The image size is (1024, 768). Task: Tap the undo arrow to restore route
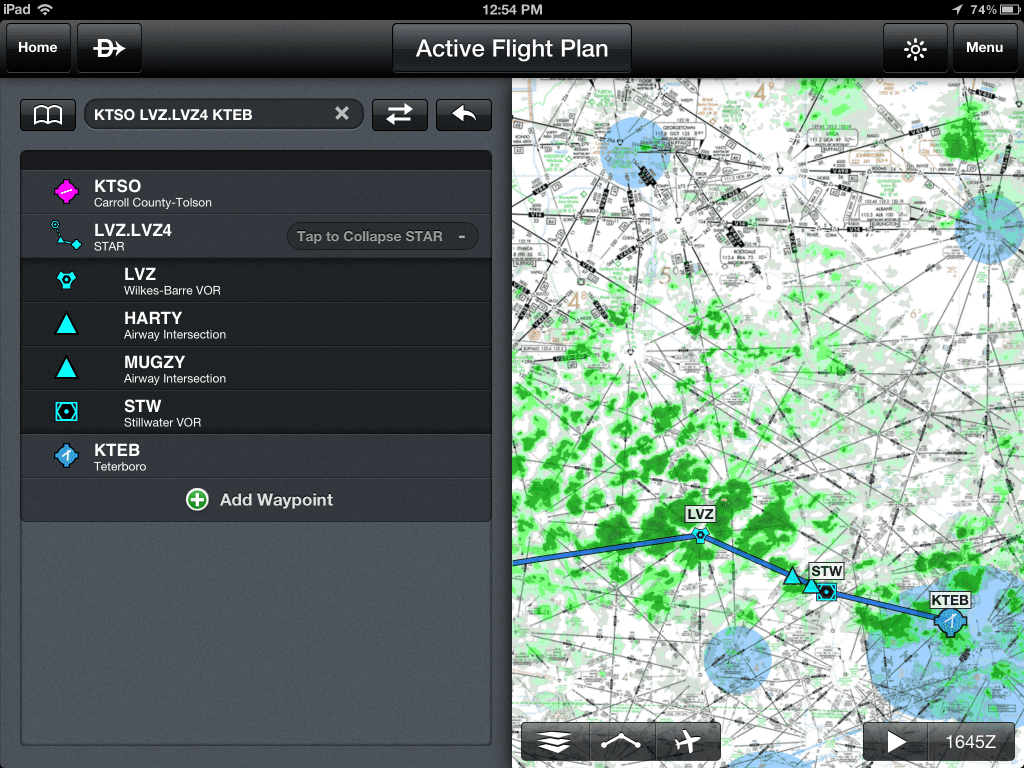coord(463,114)
